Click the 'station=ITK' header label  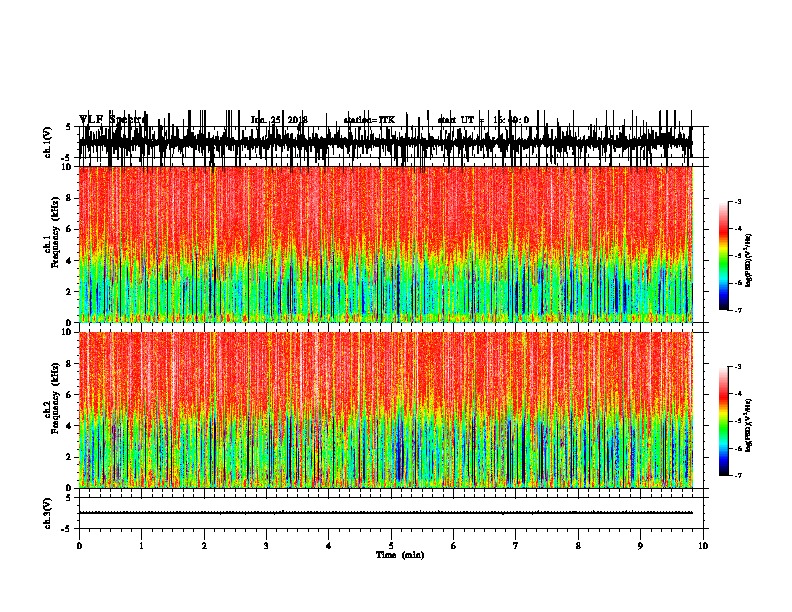[x=369, y=120]
